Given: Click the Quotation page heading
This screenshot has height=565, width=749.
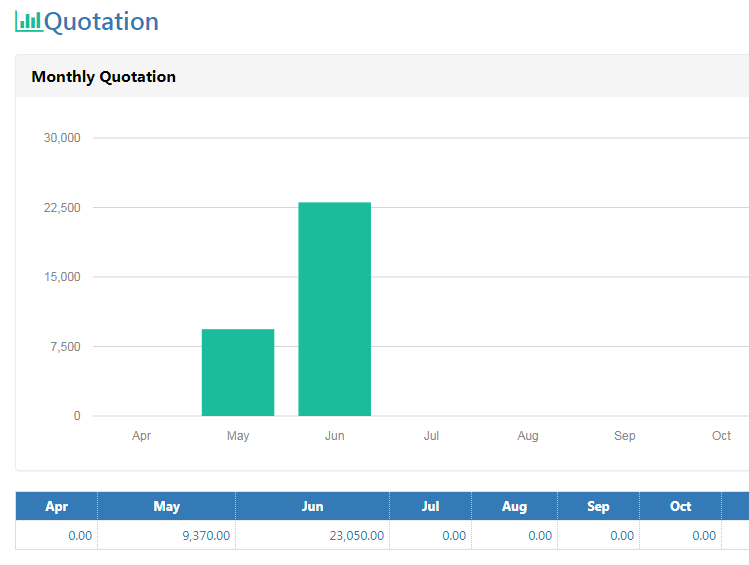Looking at the screenshot, I should [x=101, y=22].
